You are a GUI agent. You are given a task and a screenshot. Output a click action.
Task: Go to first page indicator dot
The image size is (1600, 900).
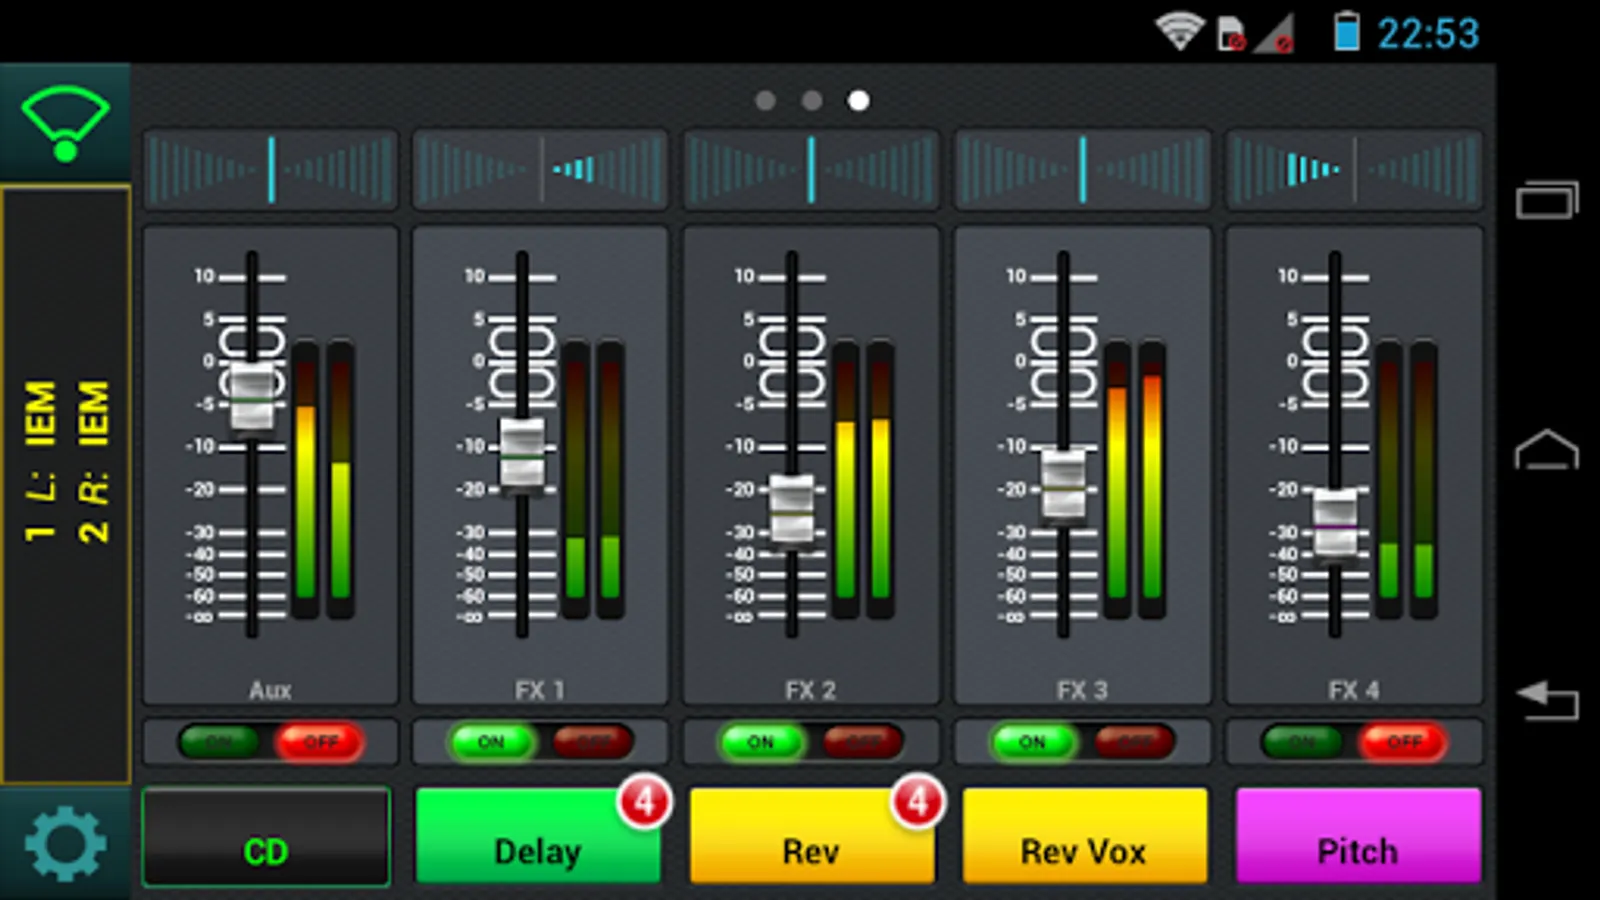pos(766,101)
